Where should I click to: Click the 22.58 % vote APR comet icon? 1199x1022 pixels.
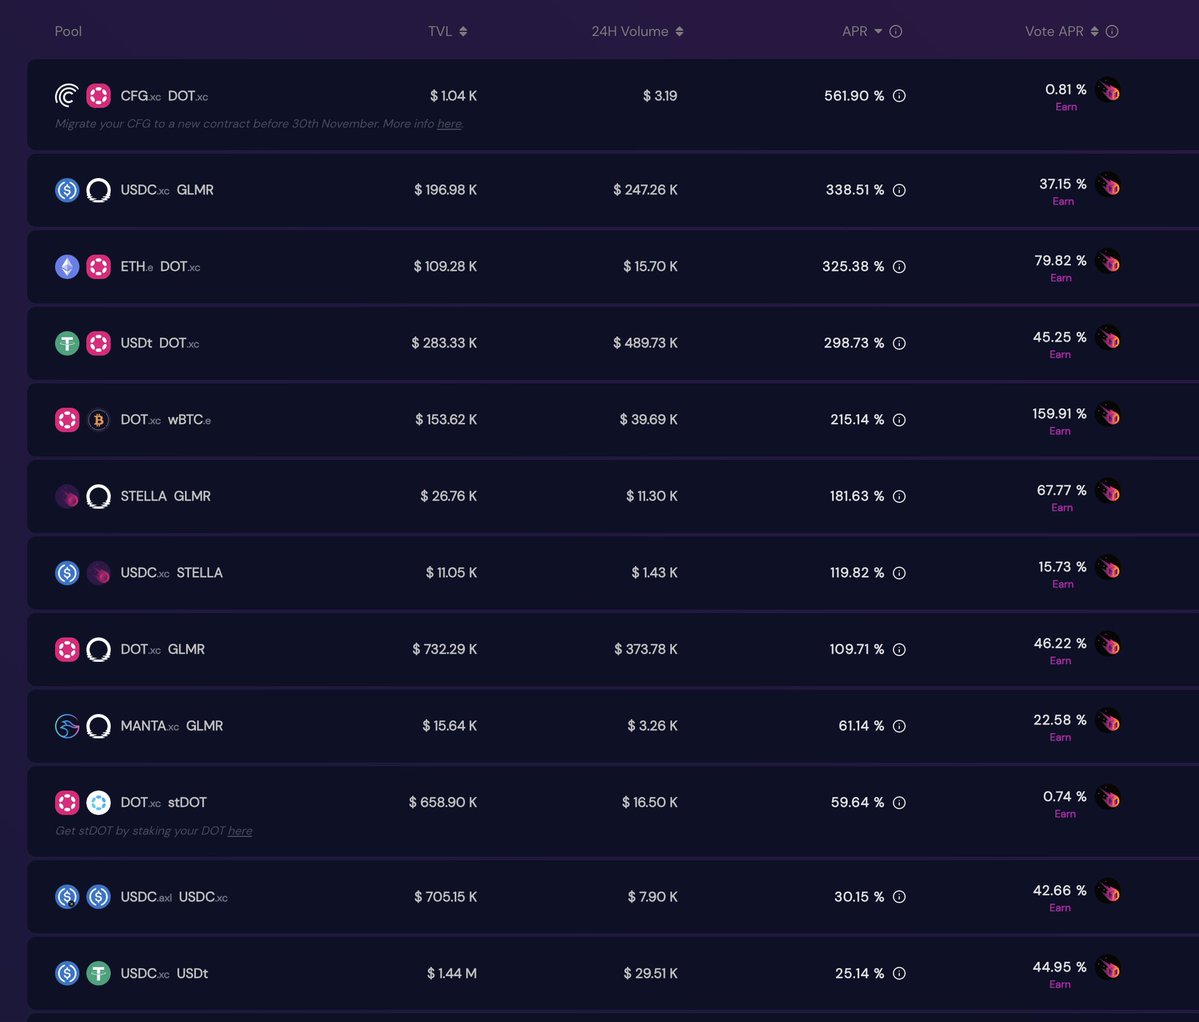1108,720
